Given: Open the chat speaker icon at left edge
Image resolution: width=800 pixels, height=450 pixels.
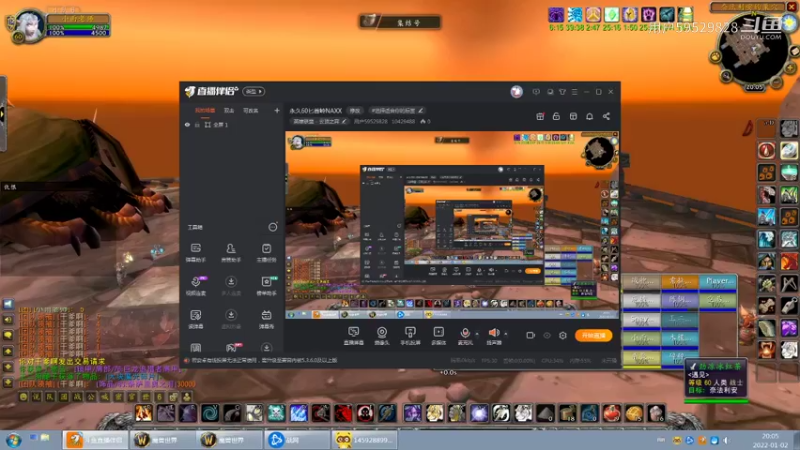Looking at the screenshot, I should (8, 320).
